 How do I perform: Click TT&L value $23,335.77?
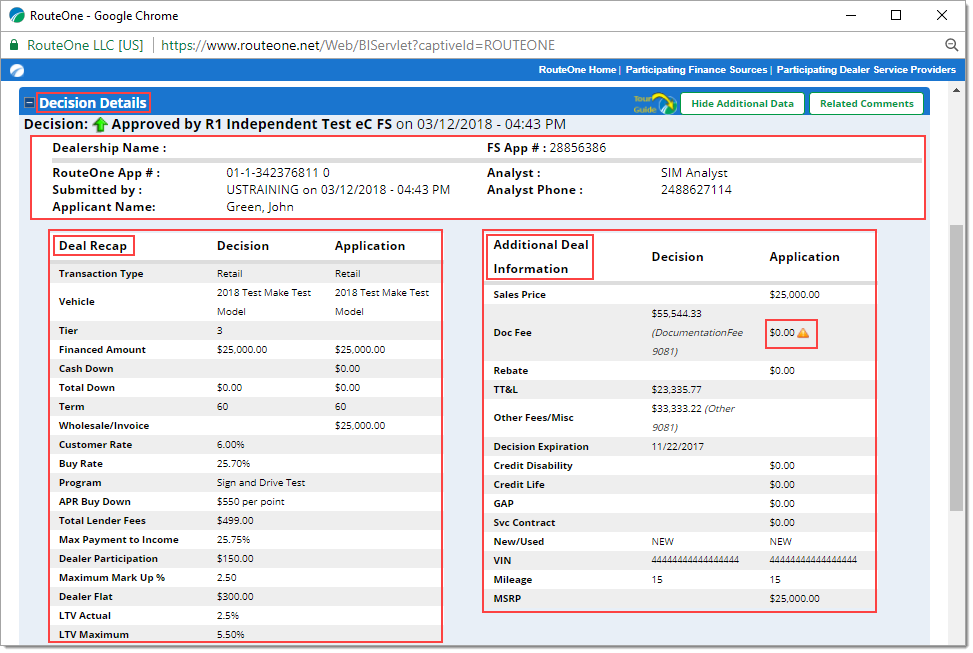(x=676, y=390)
